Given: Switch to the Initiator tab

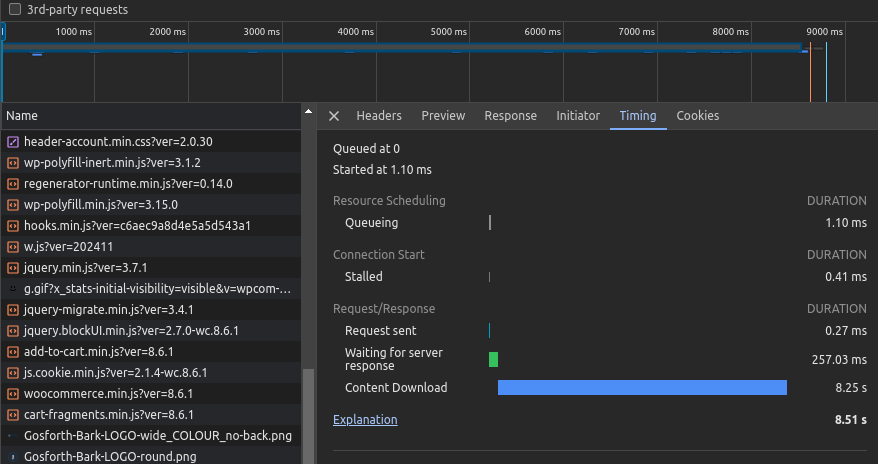Looking at the screenshot, I should tap(578, 116).
